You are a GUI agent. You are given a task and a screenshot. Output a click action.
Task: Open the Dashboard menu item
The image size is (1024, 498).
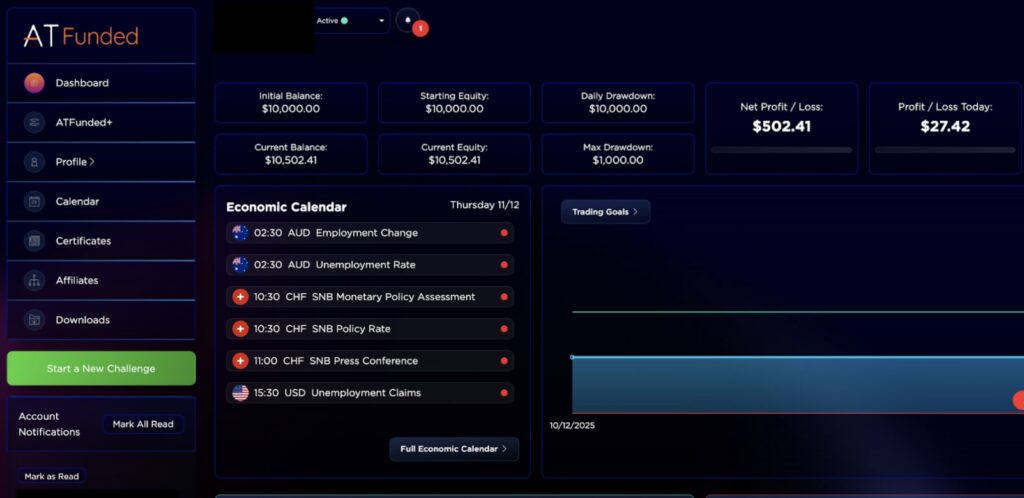[101, 83]
